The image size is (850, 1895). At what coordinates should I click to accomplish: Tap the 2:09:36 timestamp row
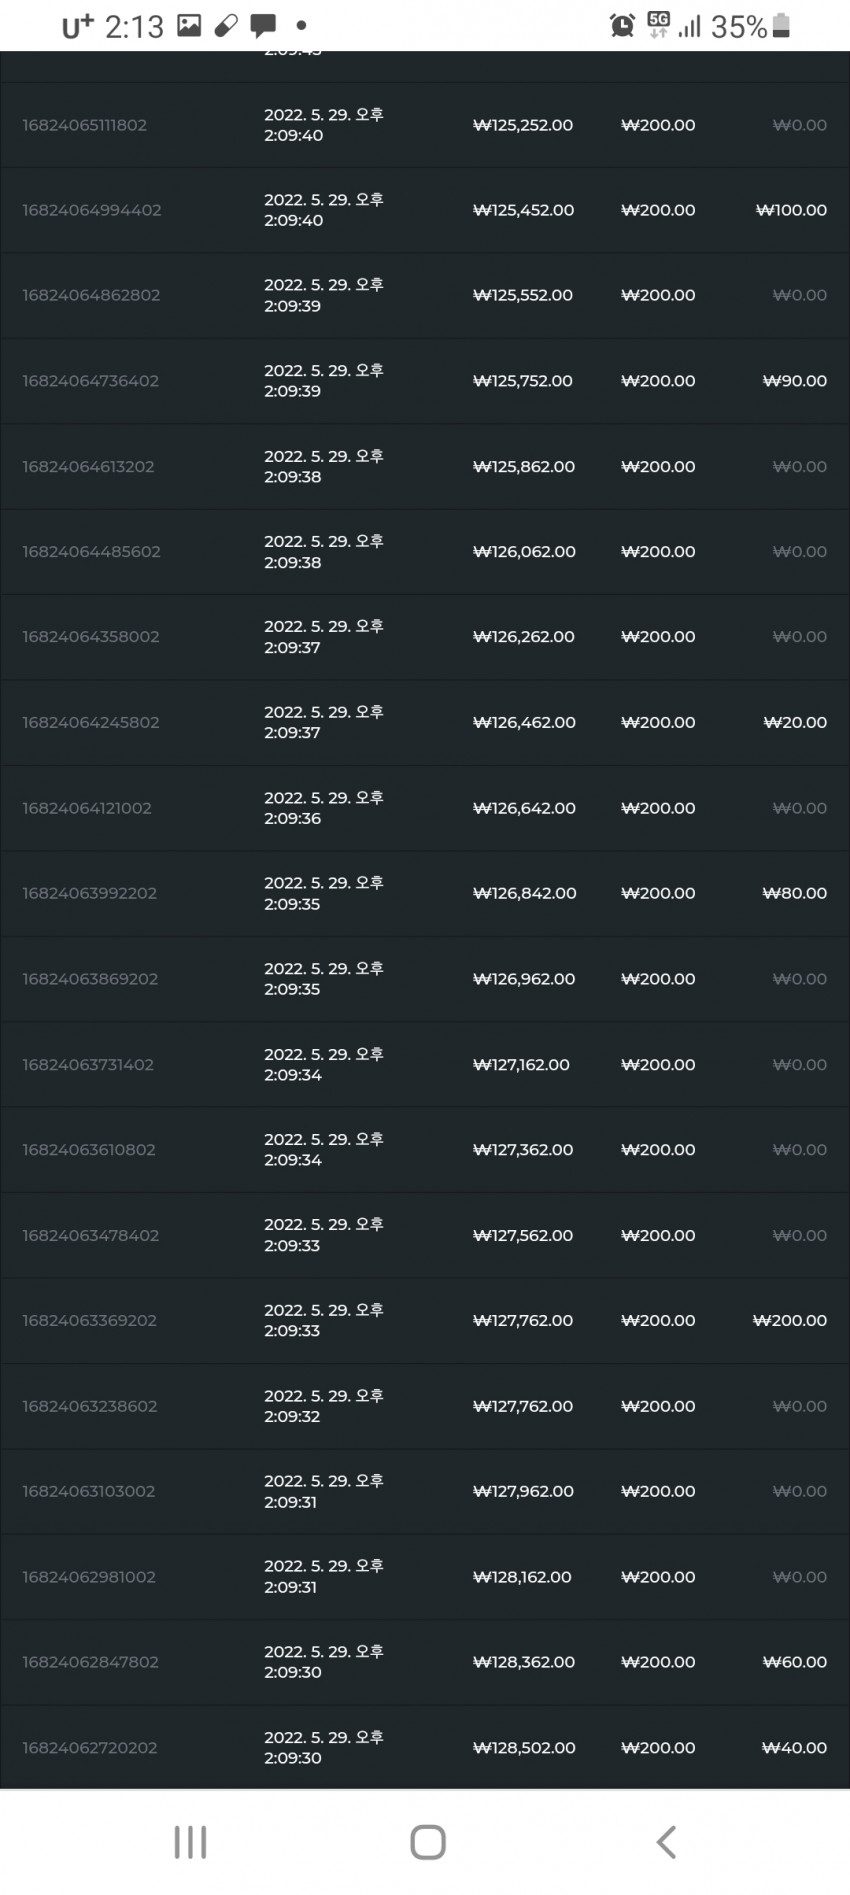click(x=425, y=808)
